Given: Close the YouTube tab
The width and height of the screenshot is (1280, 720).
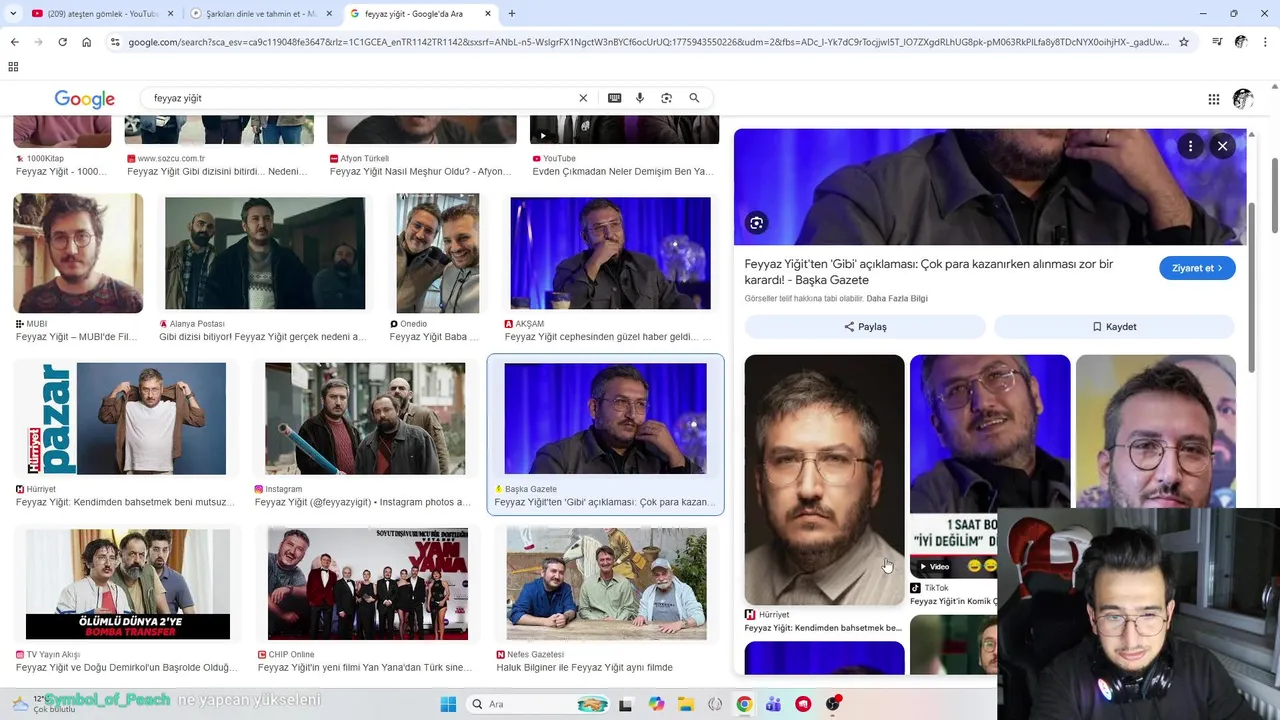Looking at the screenshot, I should (171, 14).
